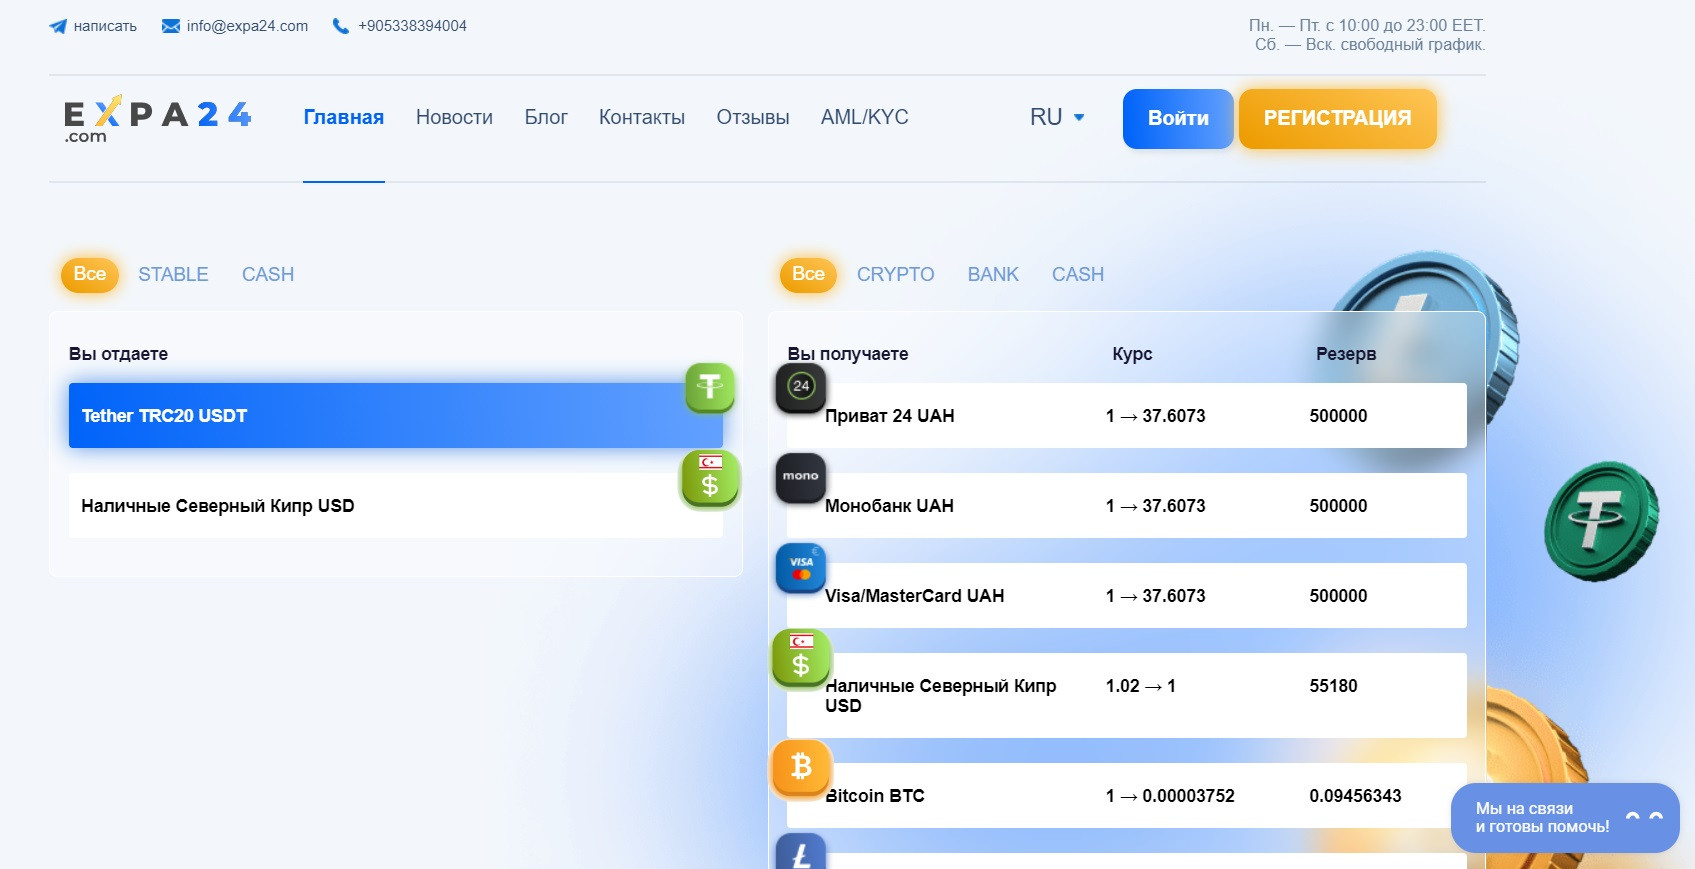Screen dimensions: 1695x869
Task: Choose Приват 24 UAH to receive
Action: [x=1127, y=415]
